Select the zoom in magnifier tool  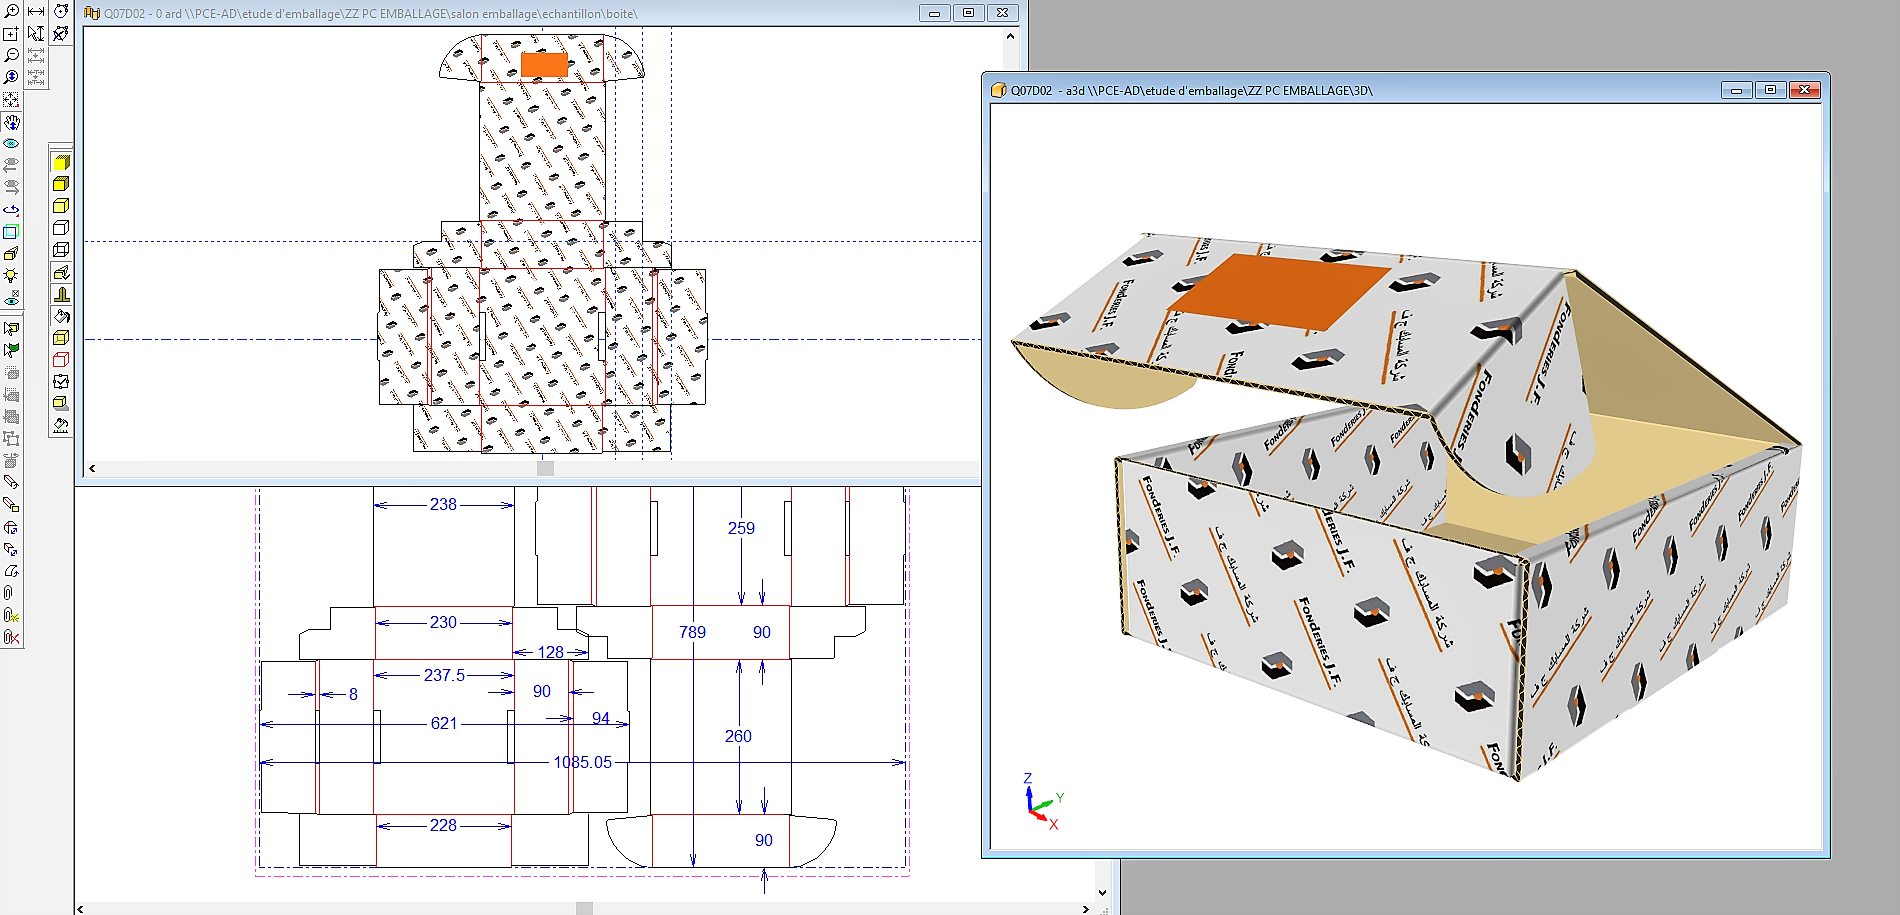(x=11, y=11)
